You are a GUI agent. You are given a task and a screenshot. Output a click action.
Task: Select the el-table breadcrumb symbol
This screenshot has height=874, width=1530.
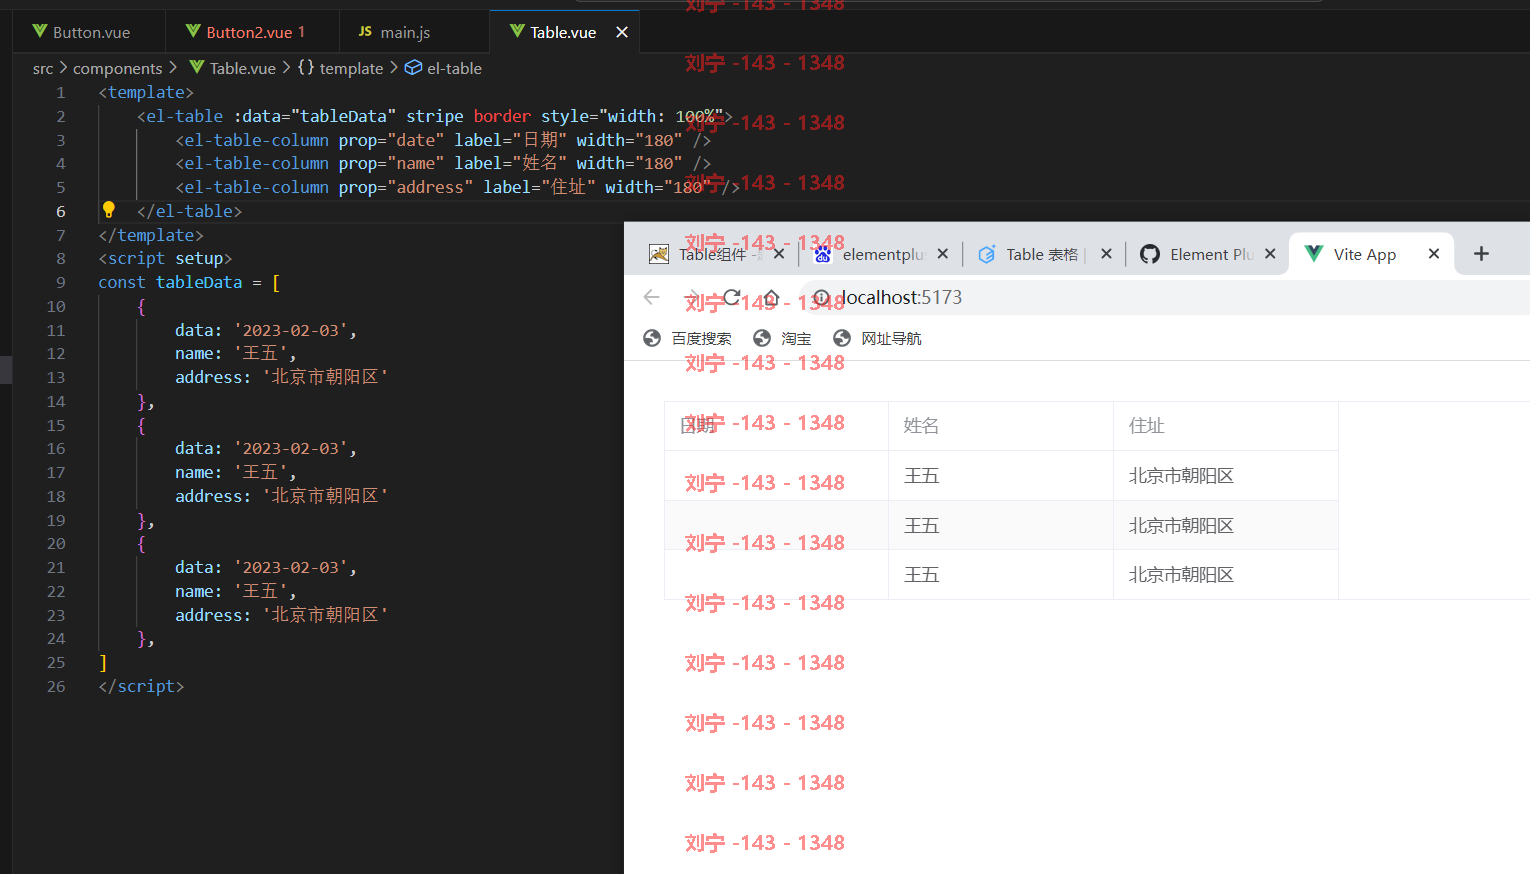coord(443,68)
